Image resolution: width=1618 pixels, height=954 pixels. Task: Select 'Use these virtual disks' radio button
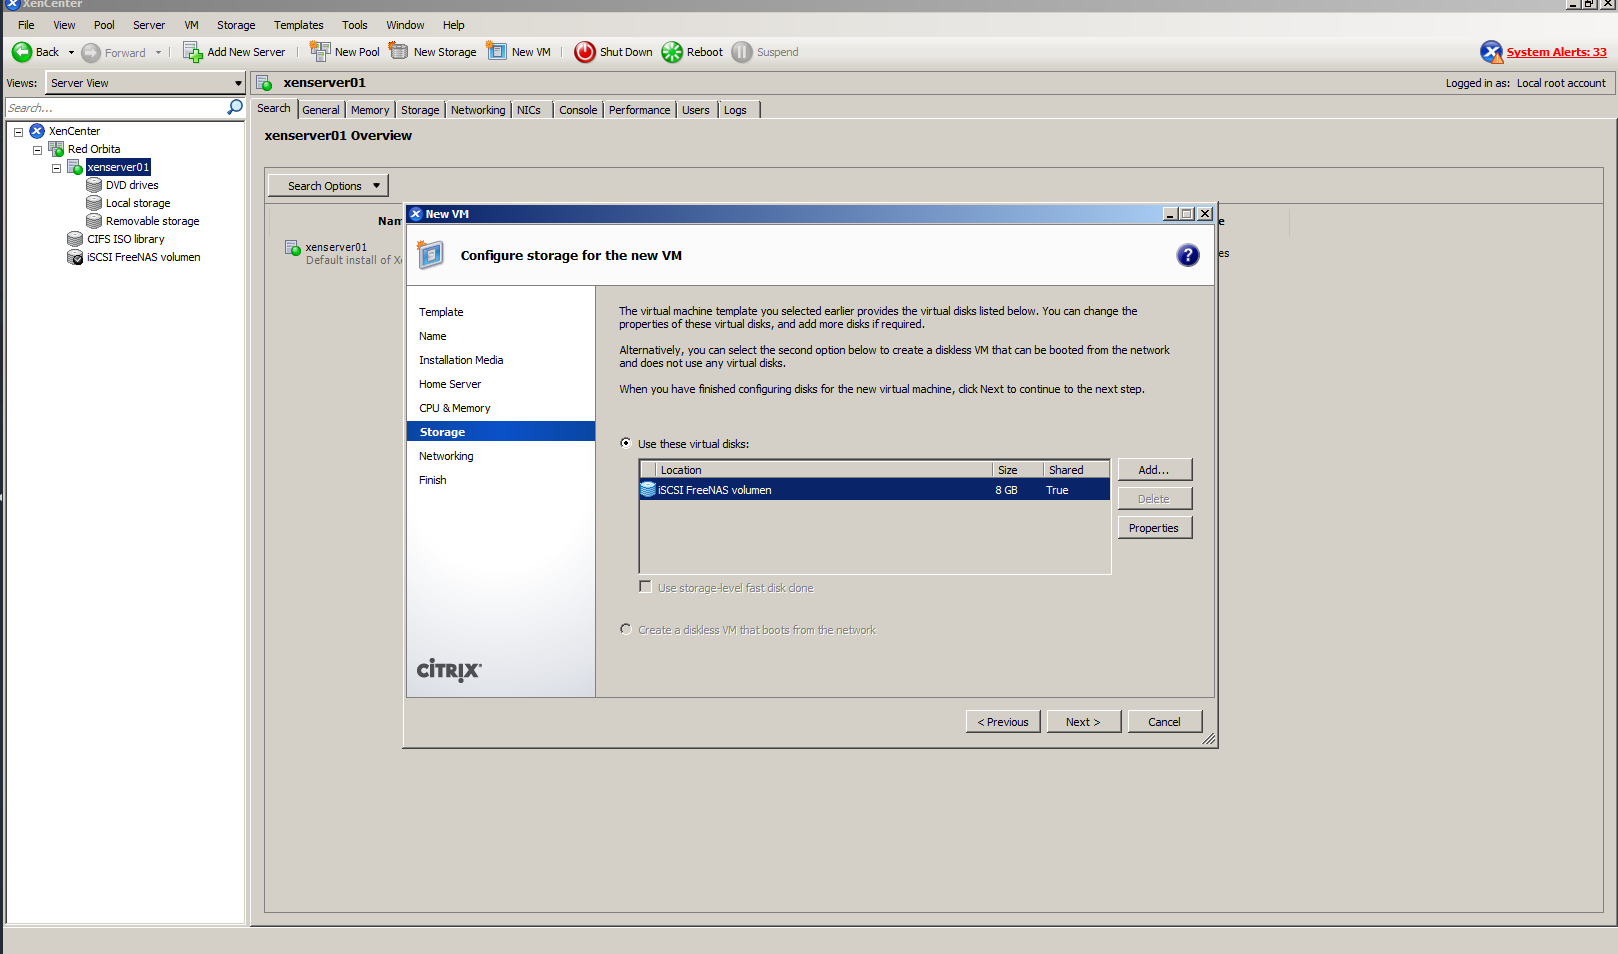coord(626,444)
